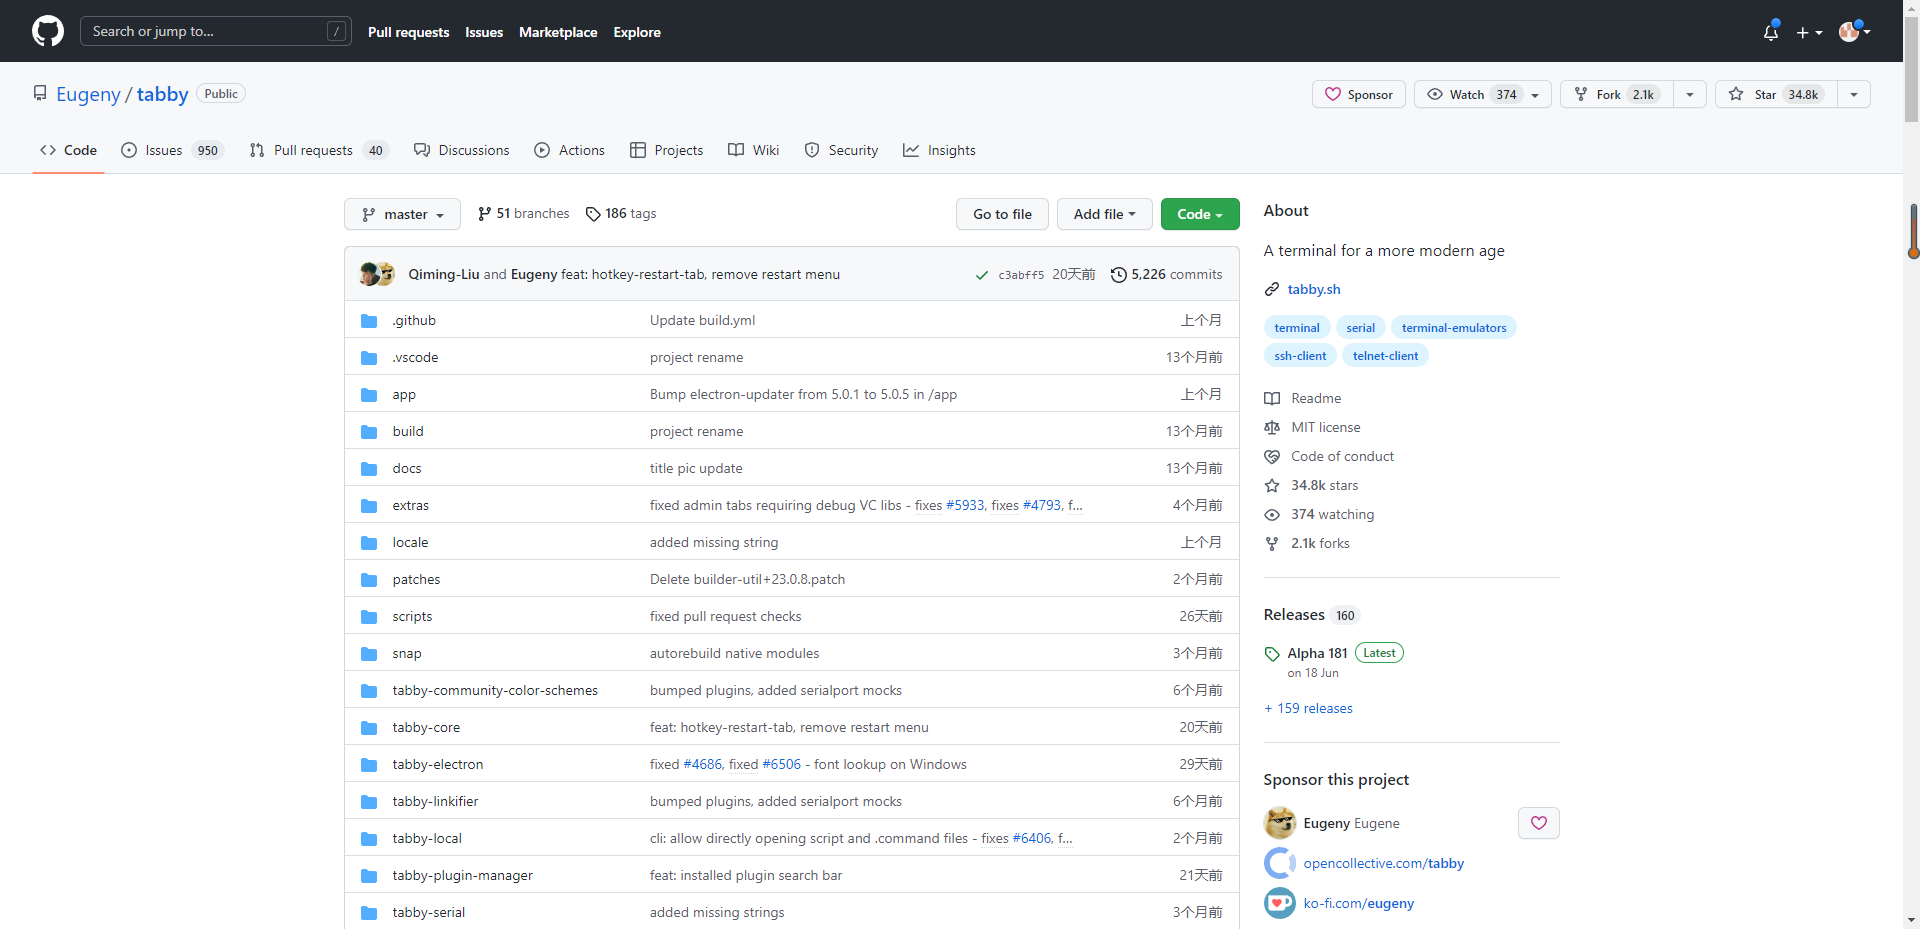Open the Watch dropdown
This screenshot has width=1920, height=929.
pos(1483,94)
